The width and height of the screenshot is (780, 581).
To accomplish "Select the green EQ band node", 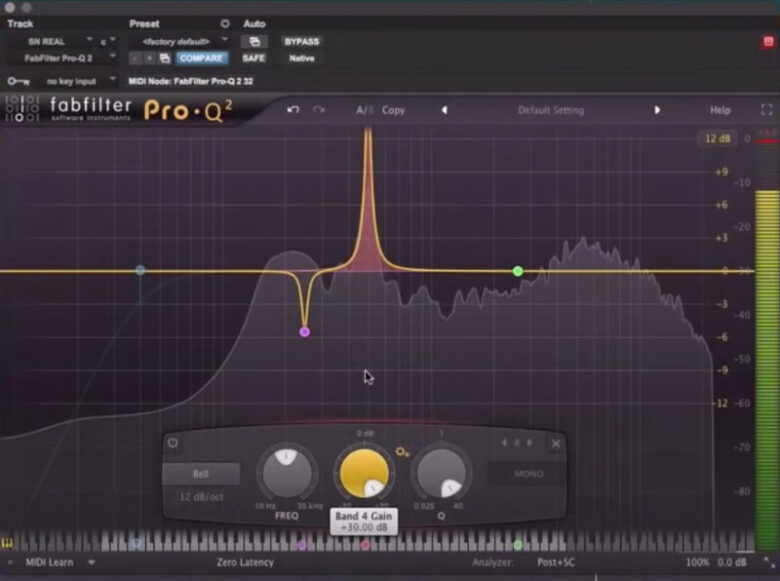I will (x=518, y=271).
